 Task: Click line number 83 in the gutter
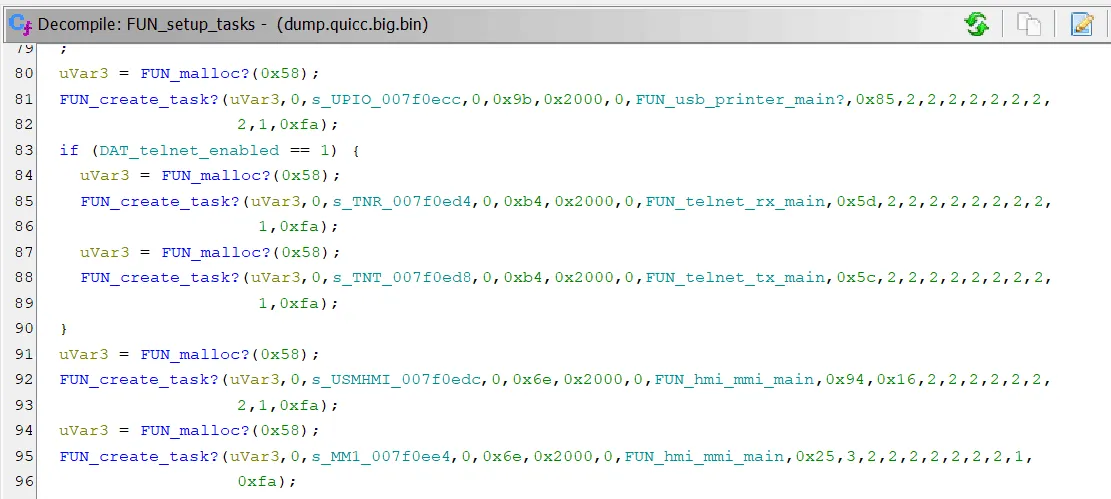tap(24, 150)
